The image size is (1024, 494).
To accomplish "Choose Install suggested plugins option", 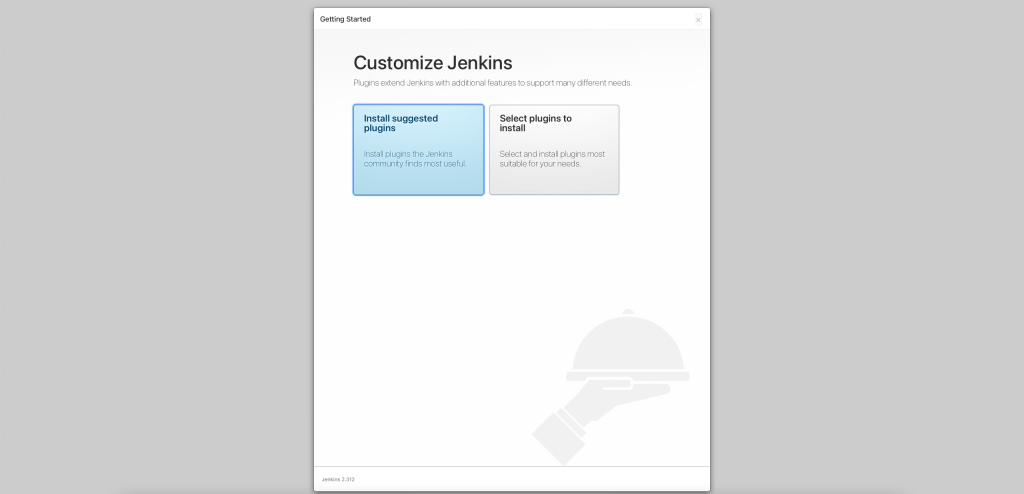I will (419, 150).
